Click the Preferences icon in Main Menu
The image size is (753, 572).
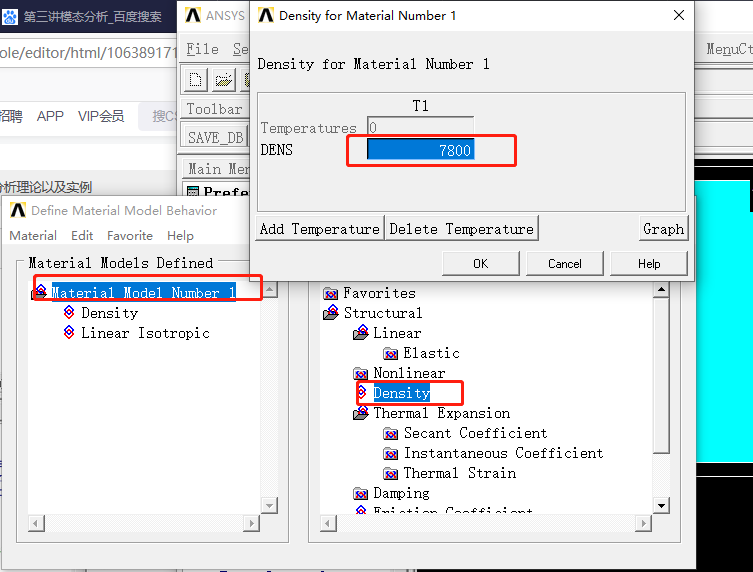(193, 192)
